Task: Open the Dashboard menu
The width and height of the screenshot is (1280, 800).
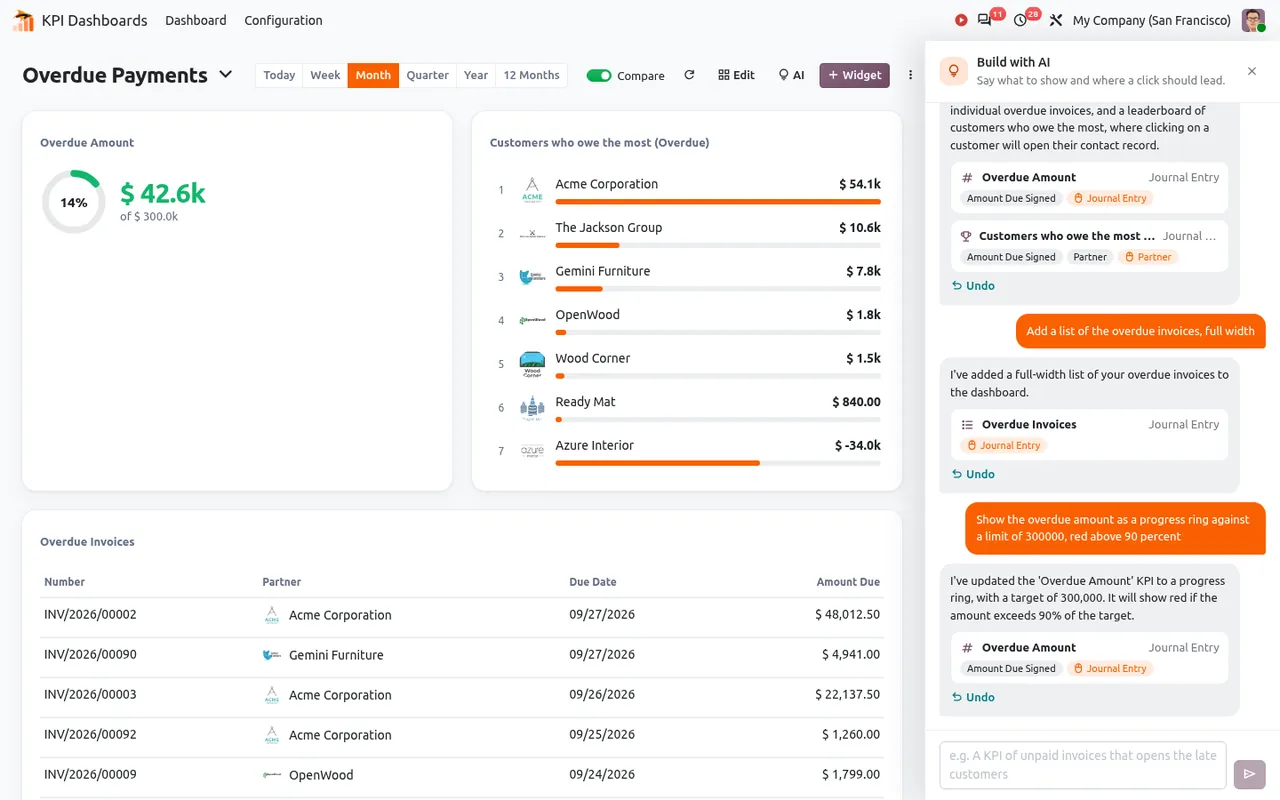Action: click(196, 20)
